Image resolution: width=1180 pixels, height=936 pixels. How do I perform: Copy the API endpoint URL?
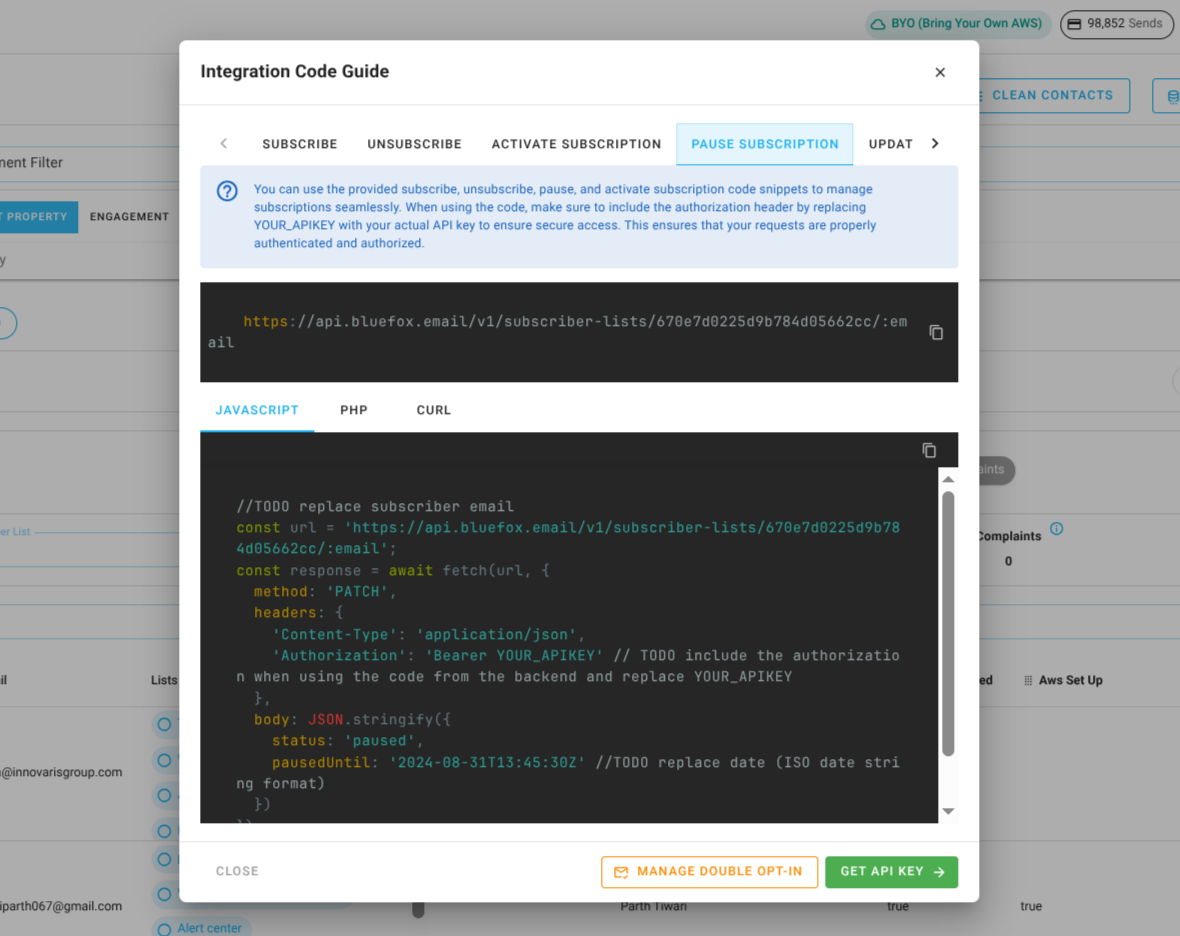pyautogui.click(x=936, y=333)
